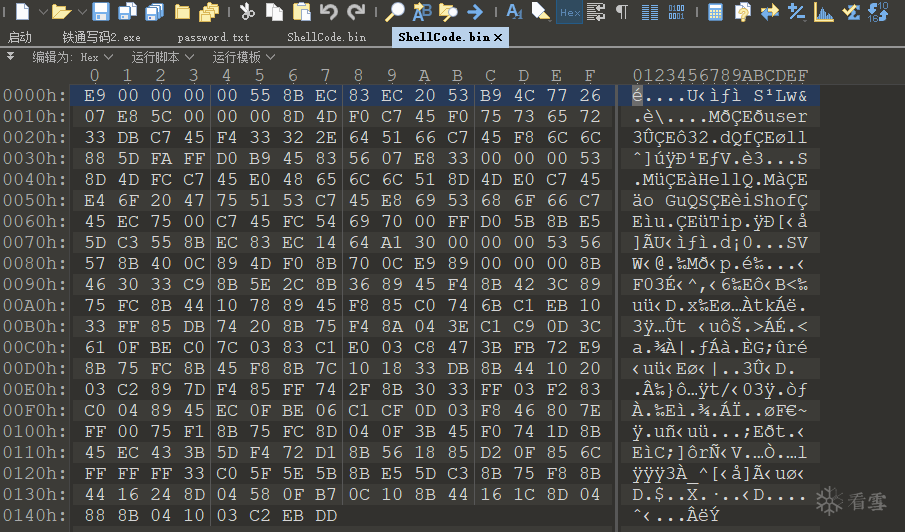Viewport: 905px width, 532px height.
Task: Undo the last edit
Action: pos(328,12)
